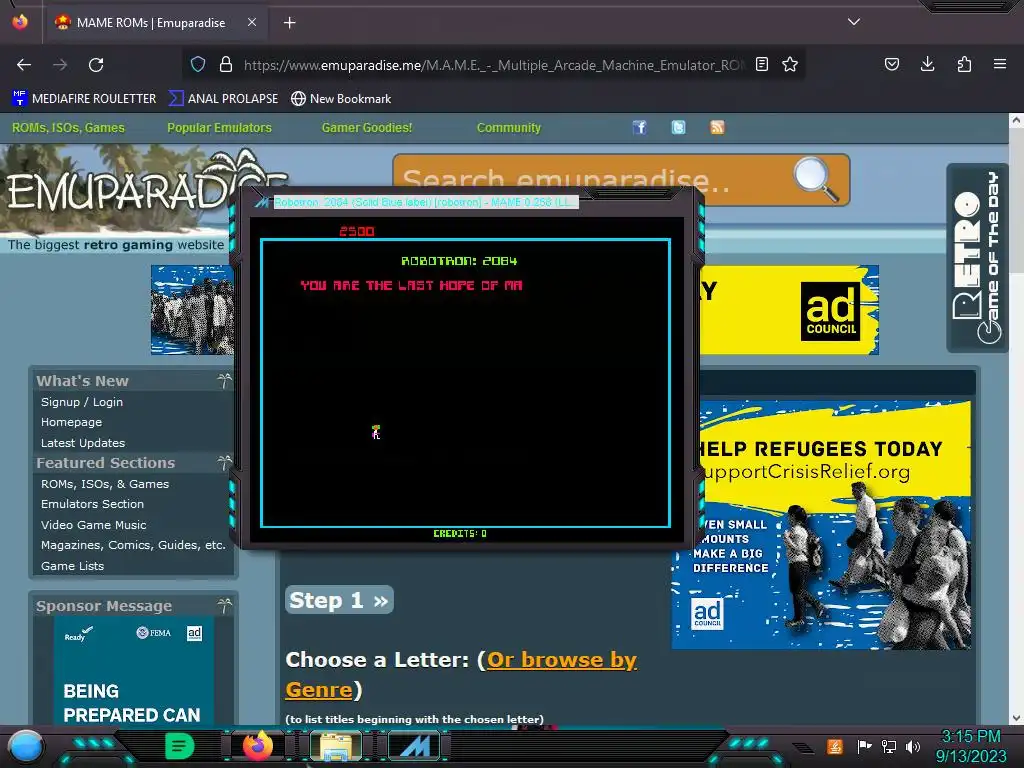Open the green notes app on taskbar
This screenshot has width=1024, height=768.
[x=180, y=746]
